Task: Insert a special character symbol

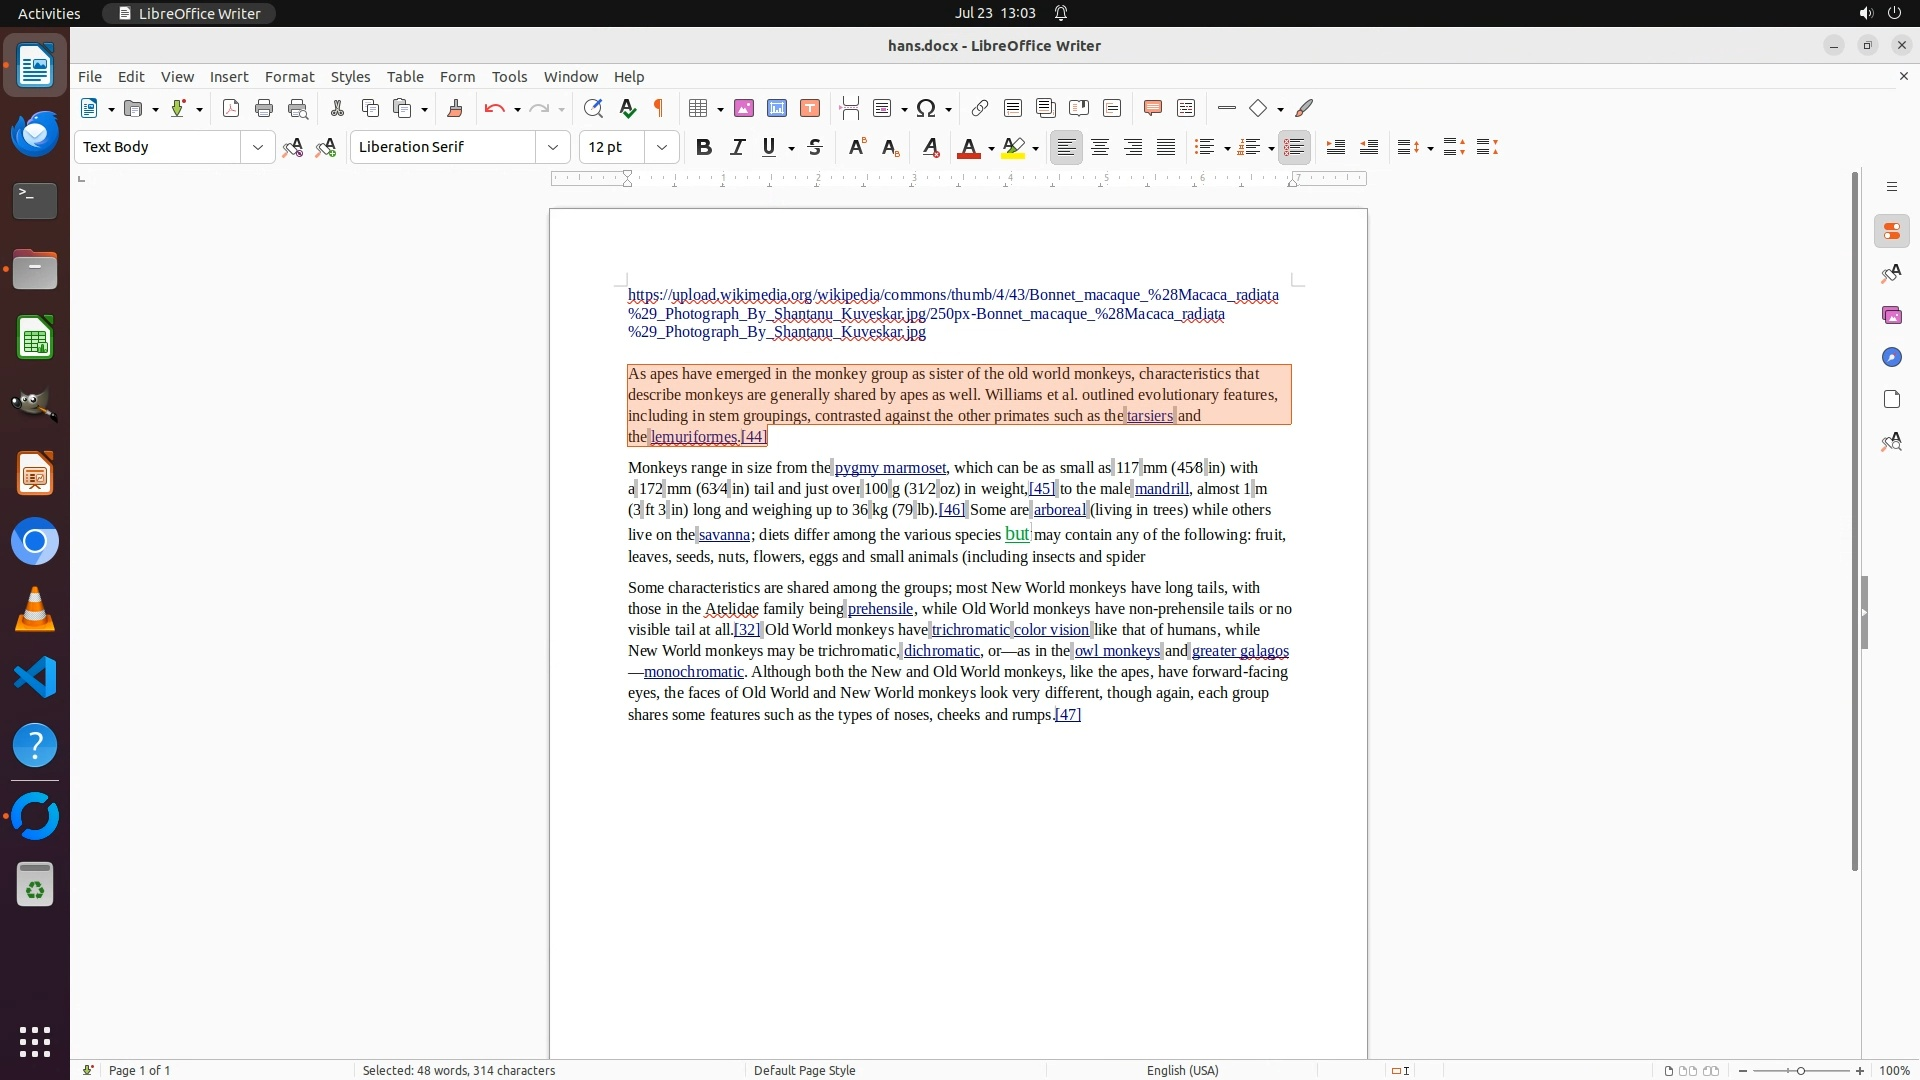Action: (926, 109)
